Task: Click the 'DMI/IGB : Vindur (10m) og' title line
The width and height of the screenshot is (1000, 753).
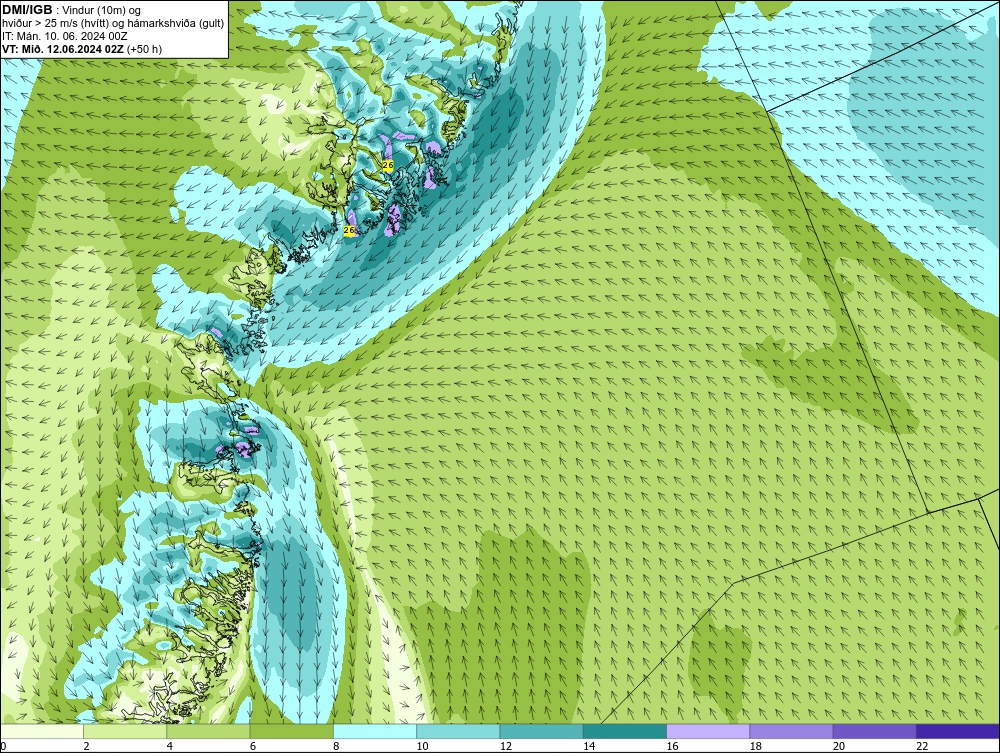Action: point(72,10)
